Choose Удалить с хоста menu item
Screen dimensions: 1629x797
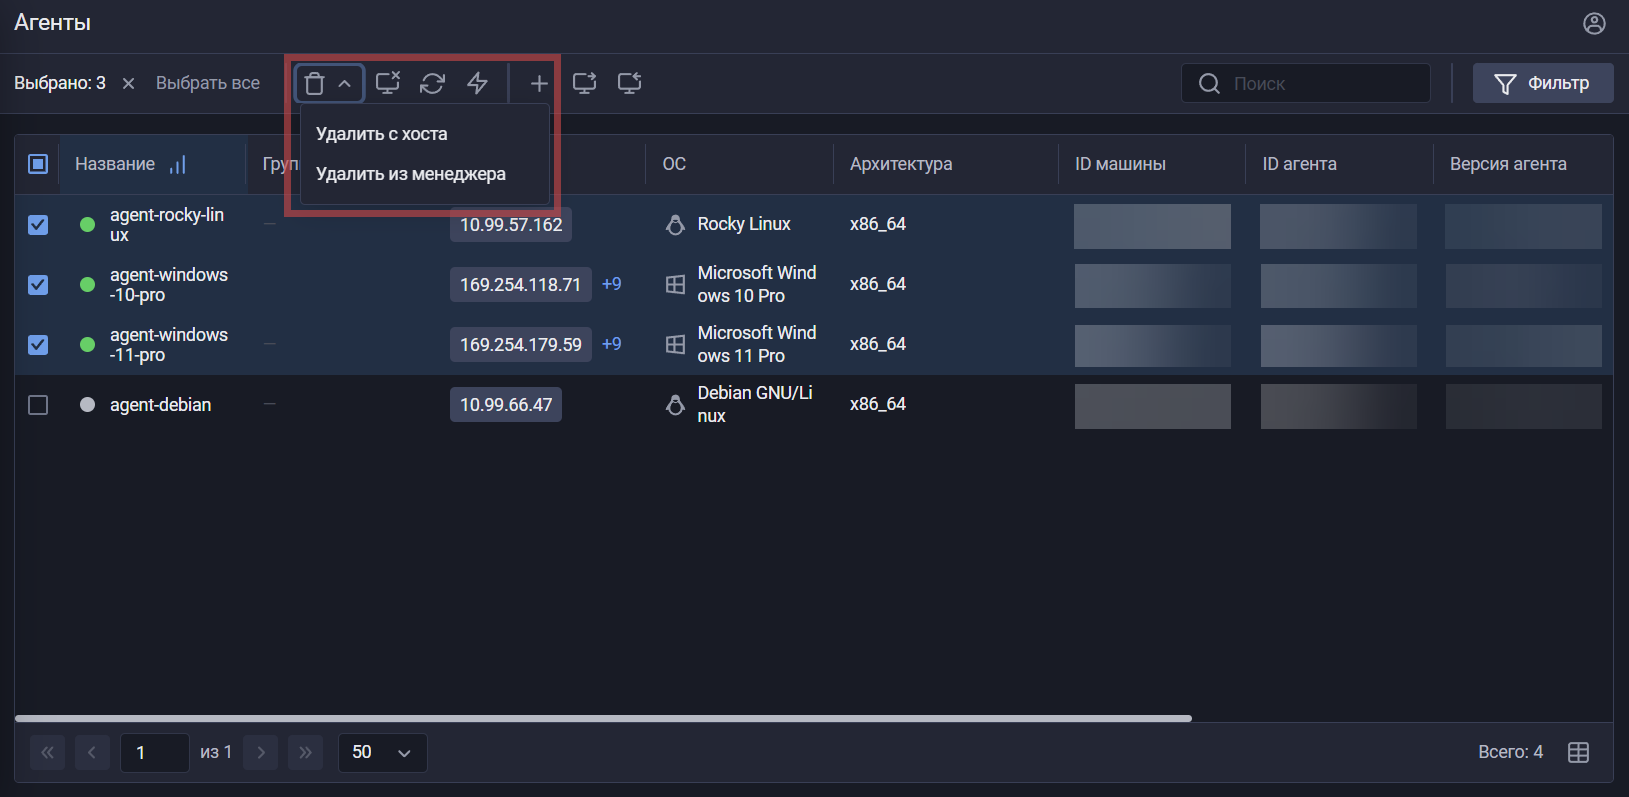(x=382, y=134)
